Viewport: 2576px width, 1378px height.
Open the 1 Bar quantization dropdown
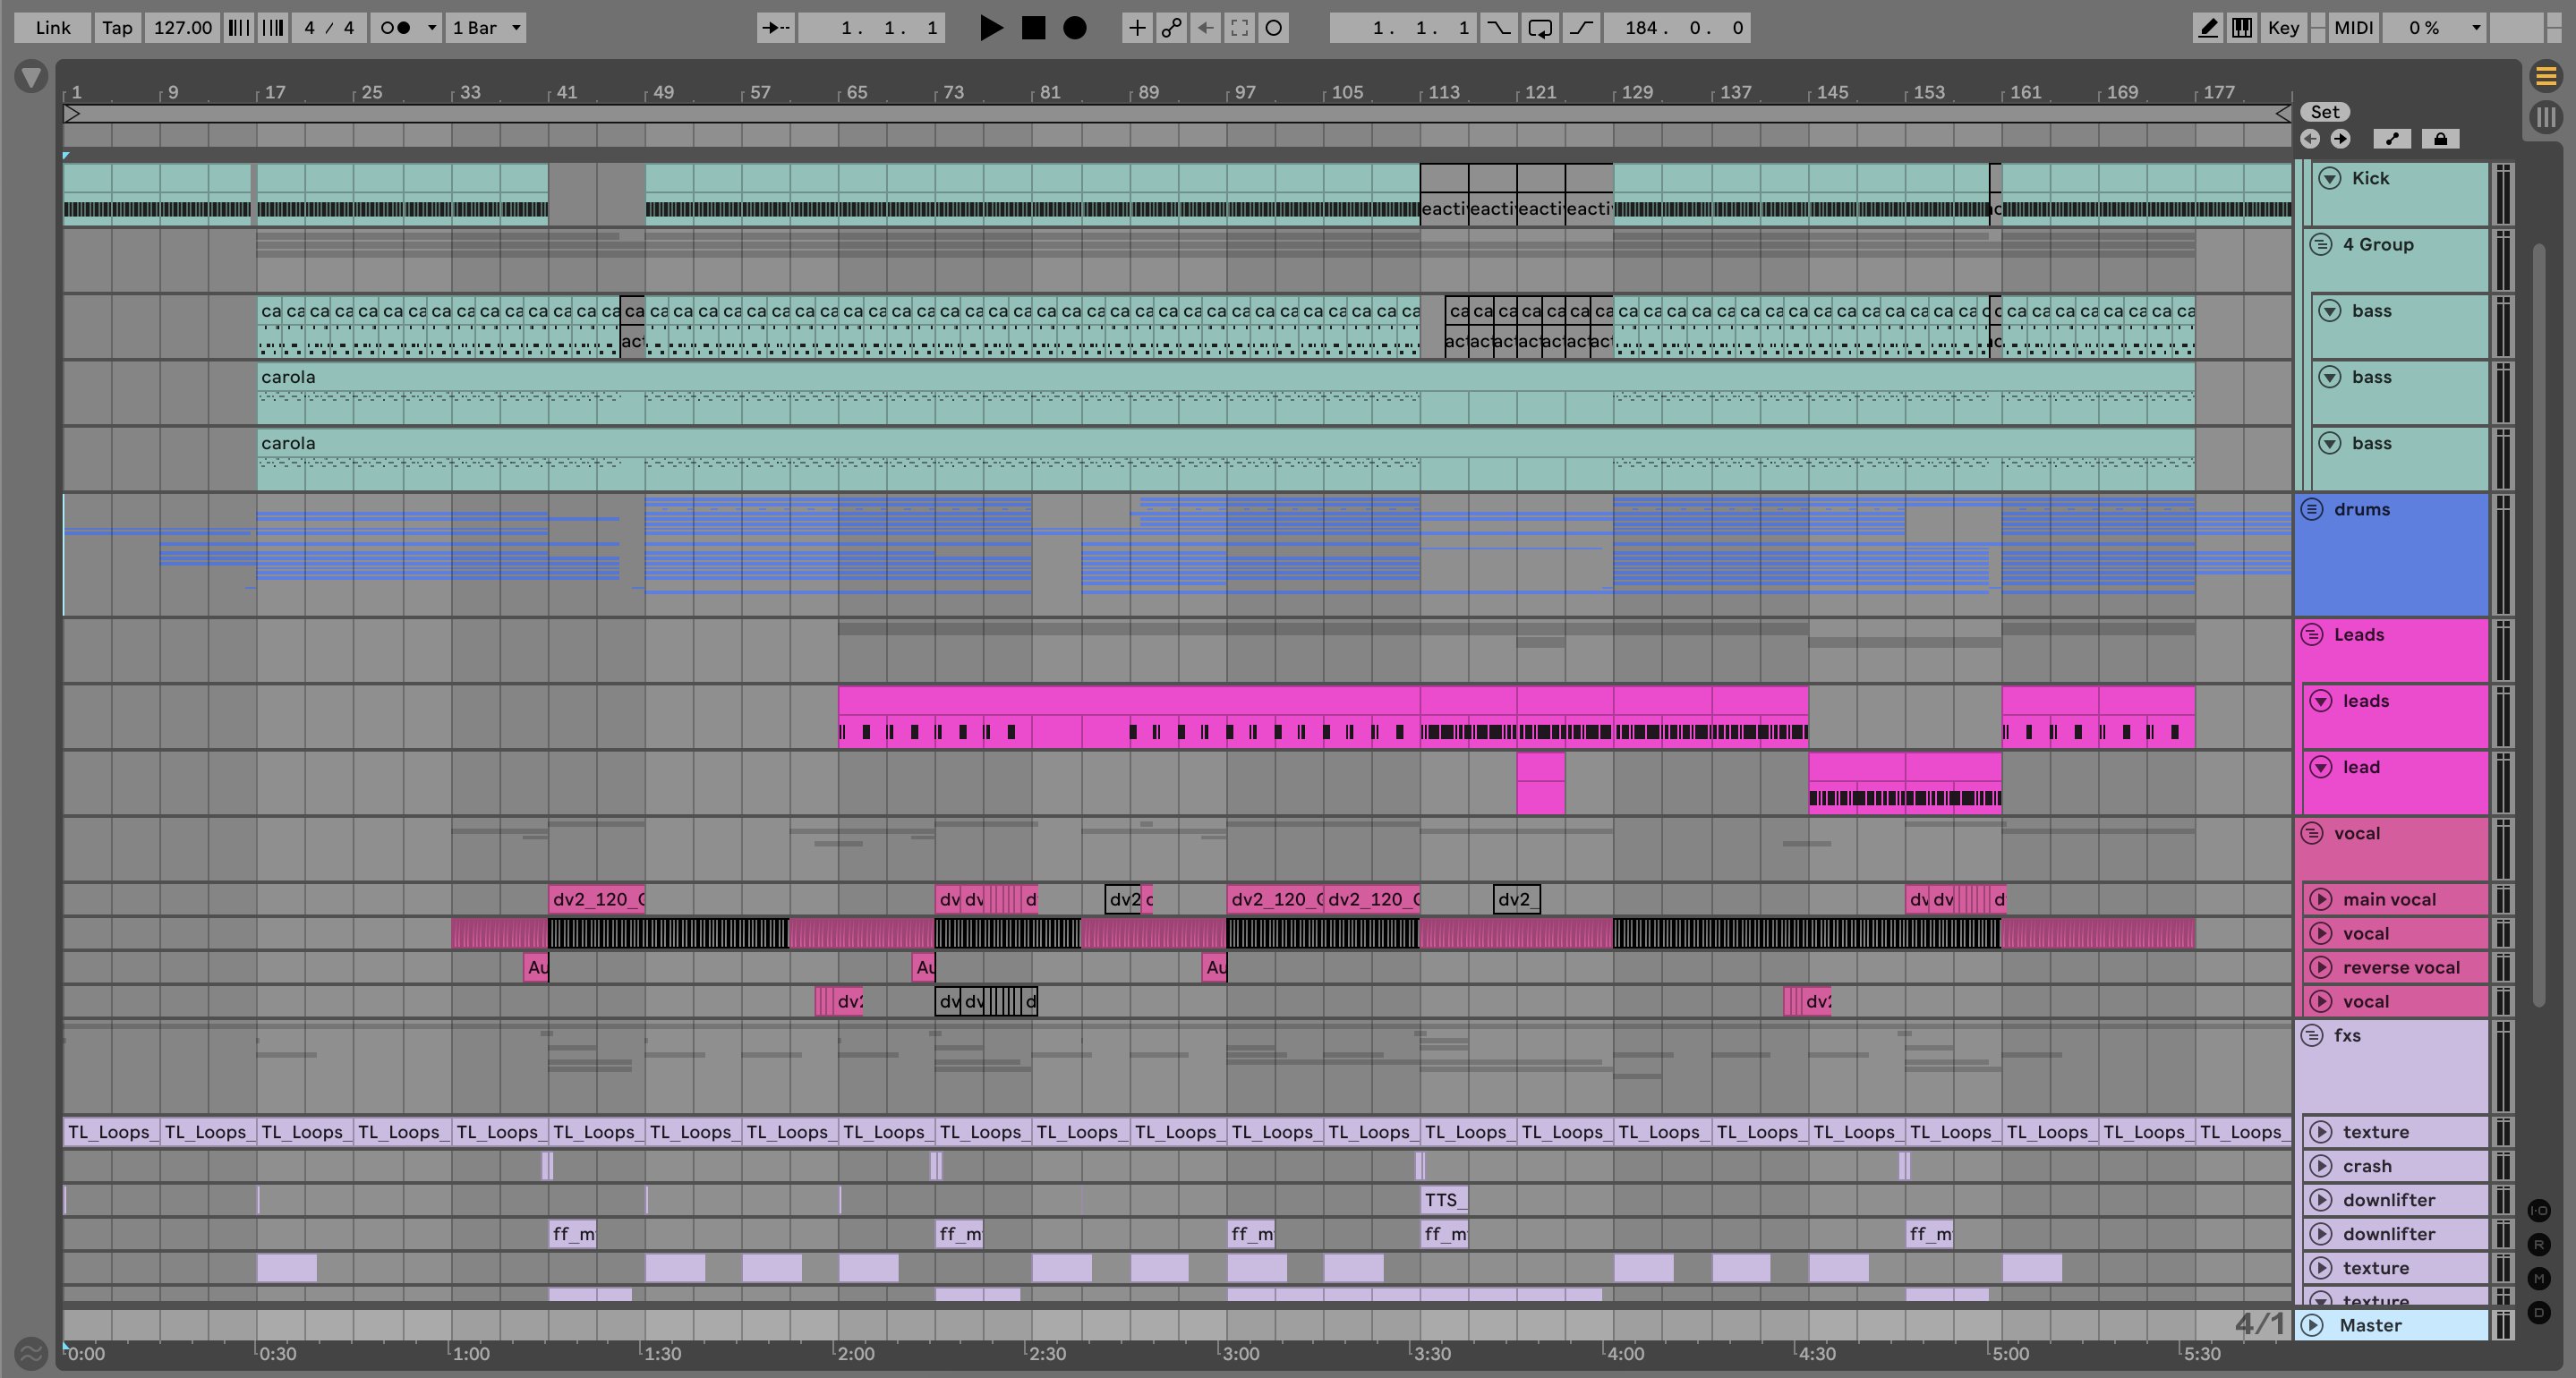tap(486, 28)
